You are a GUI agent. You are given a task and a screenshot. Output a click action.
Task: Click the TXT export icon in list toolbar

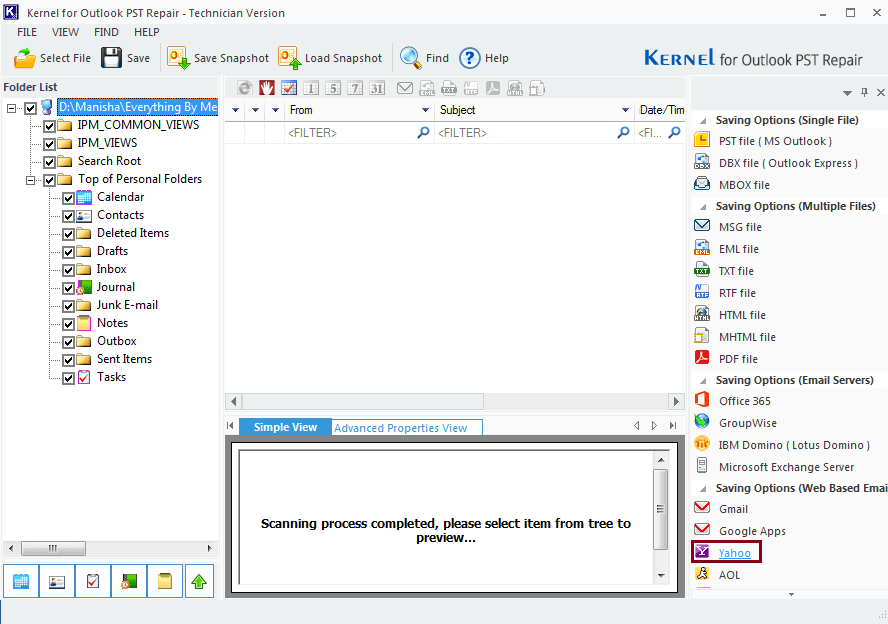pyautogui.click(x=449, y=88)
